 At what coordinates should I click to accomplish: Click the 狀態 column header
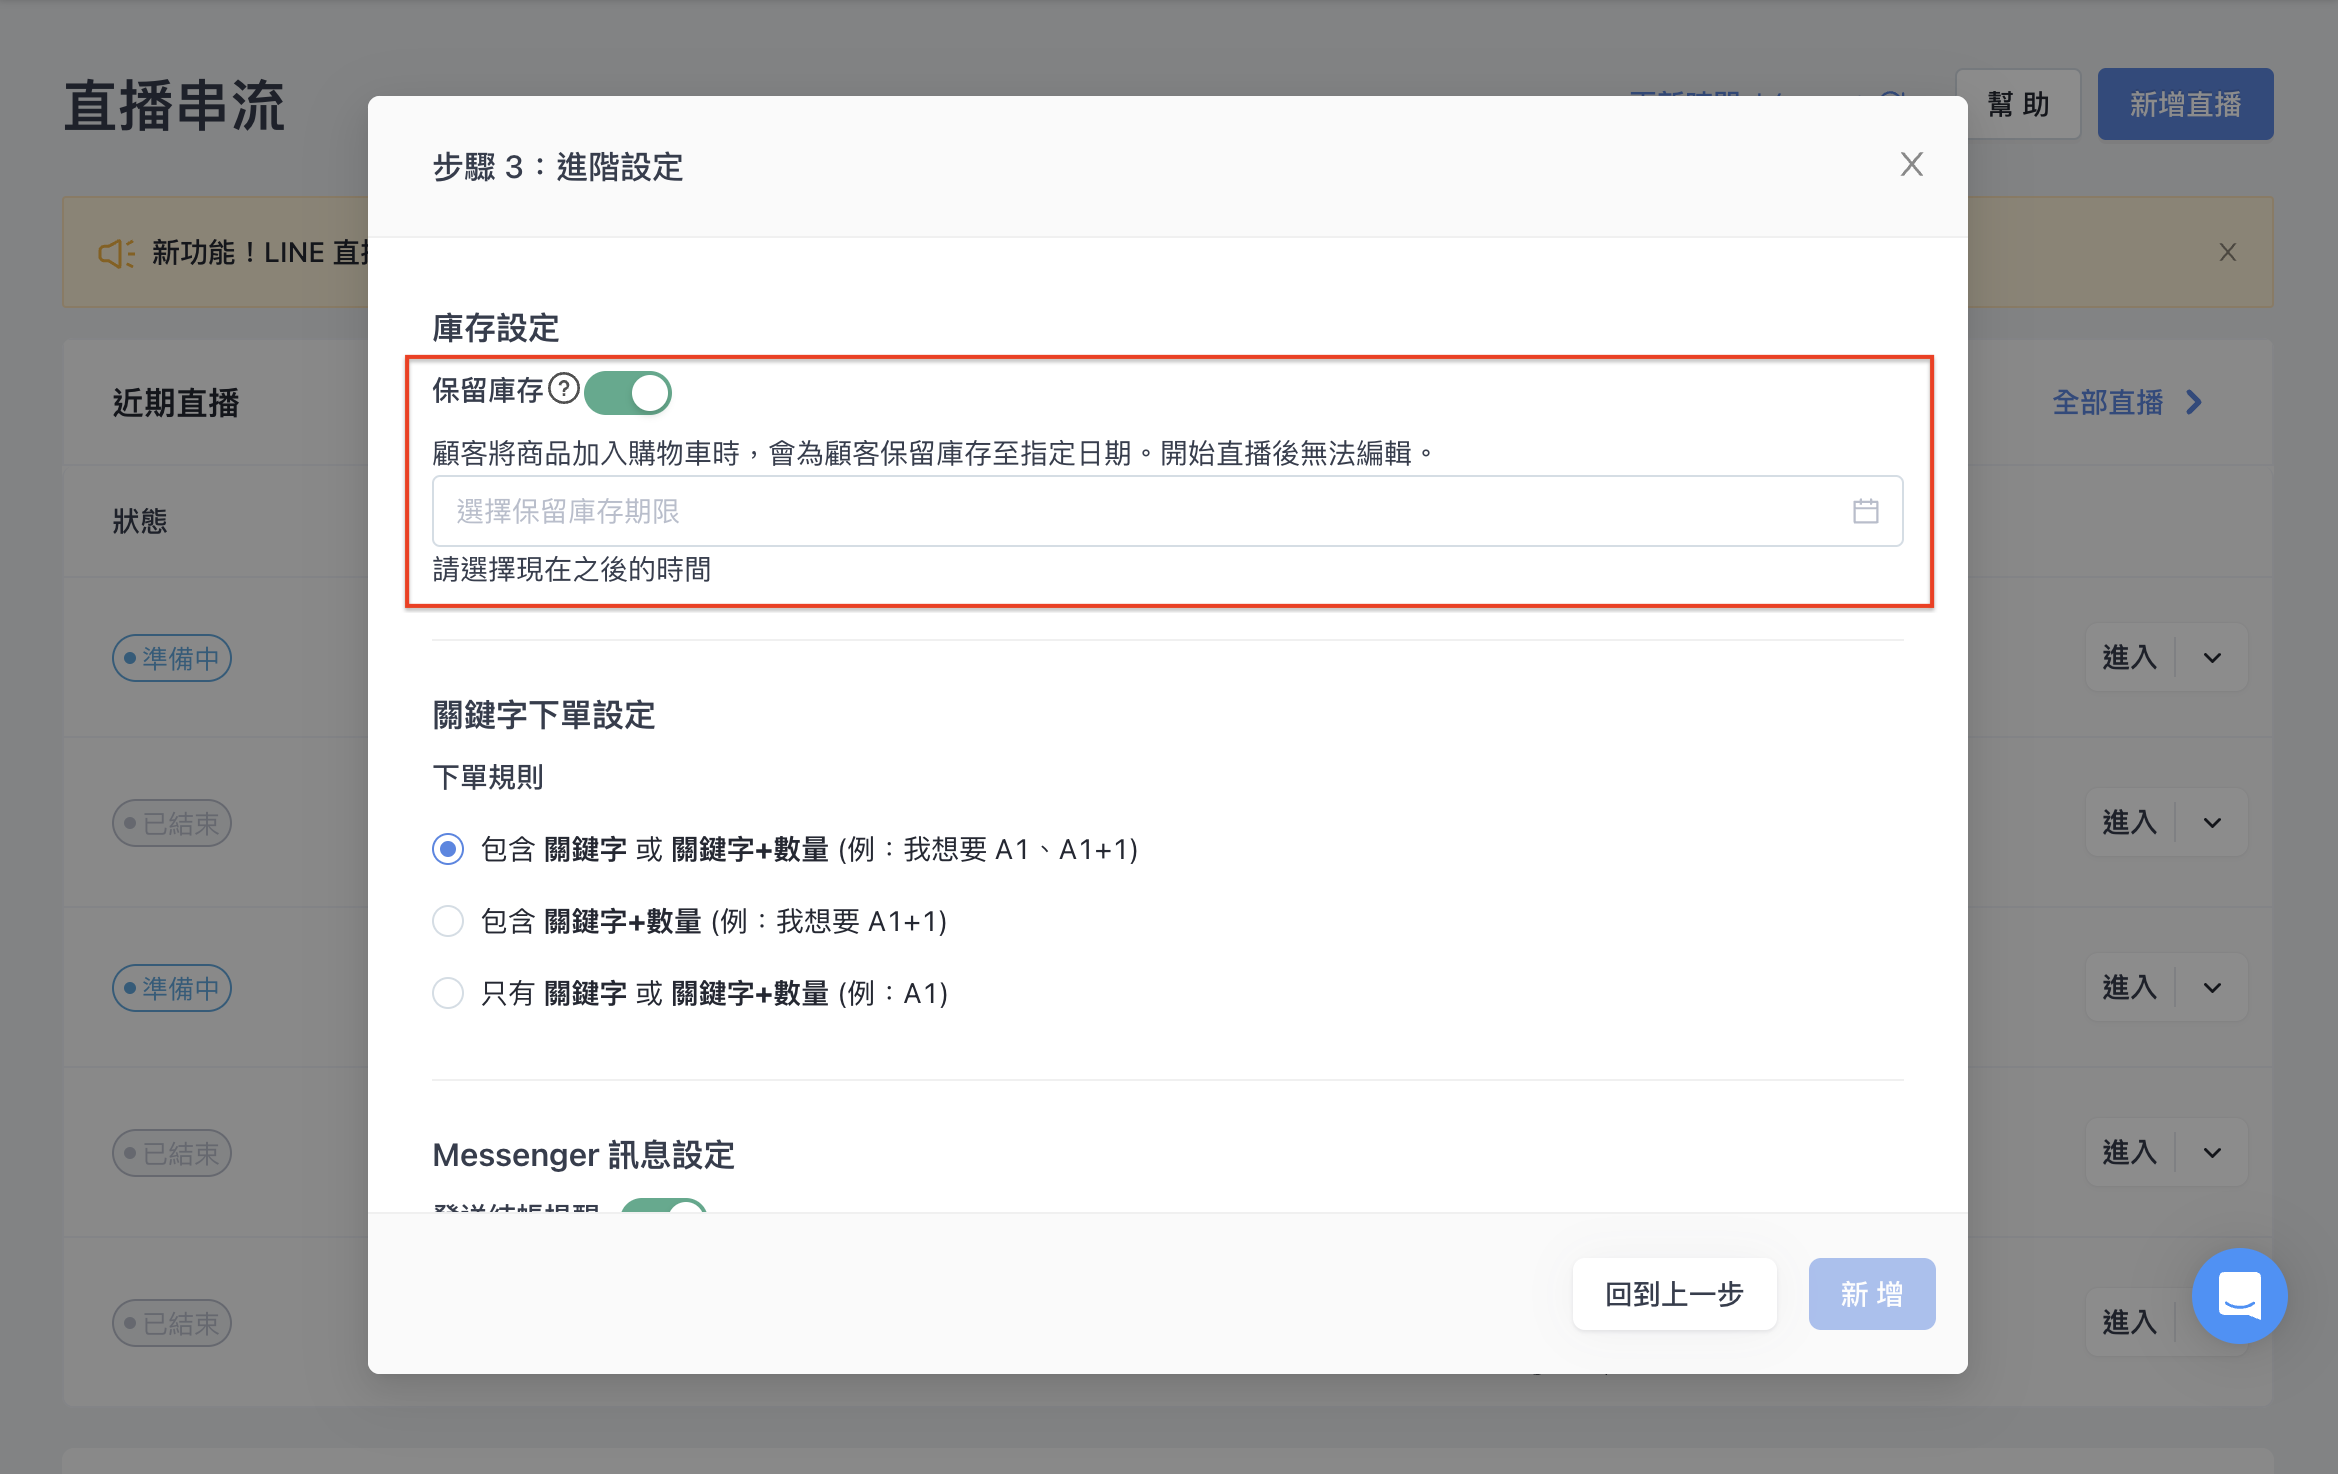tap(140, 521)
